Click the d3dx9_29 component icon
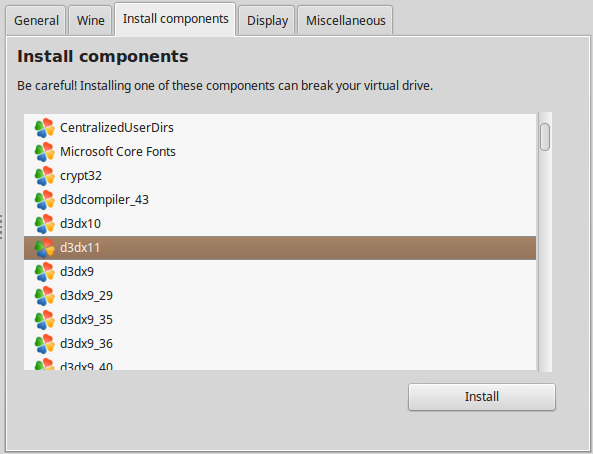593x454 pixels. [x=45, y=296]
